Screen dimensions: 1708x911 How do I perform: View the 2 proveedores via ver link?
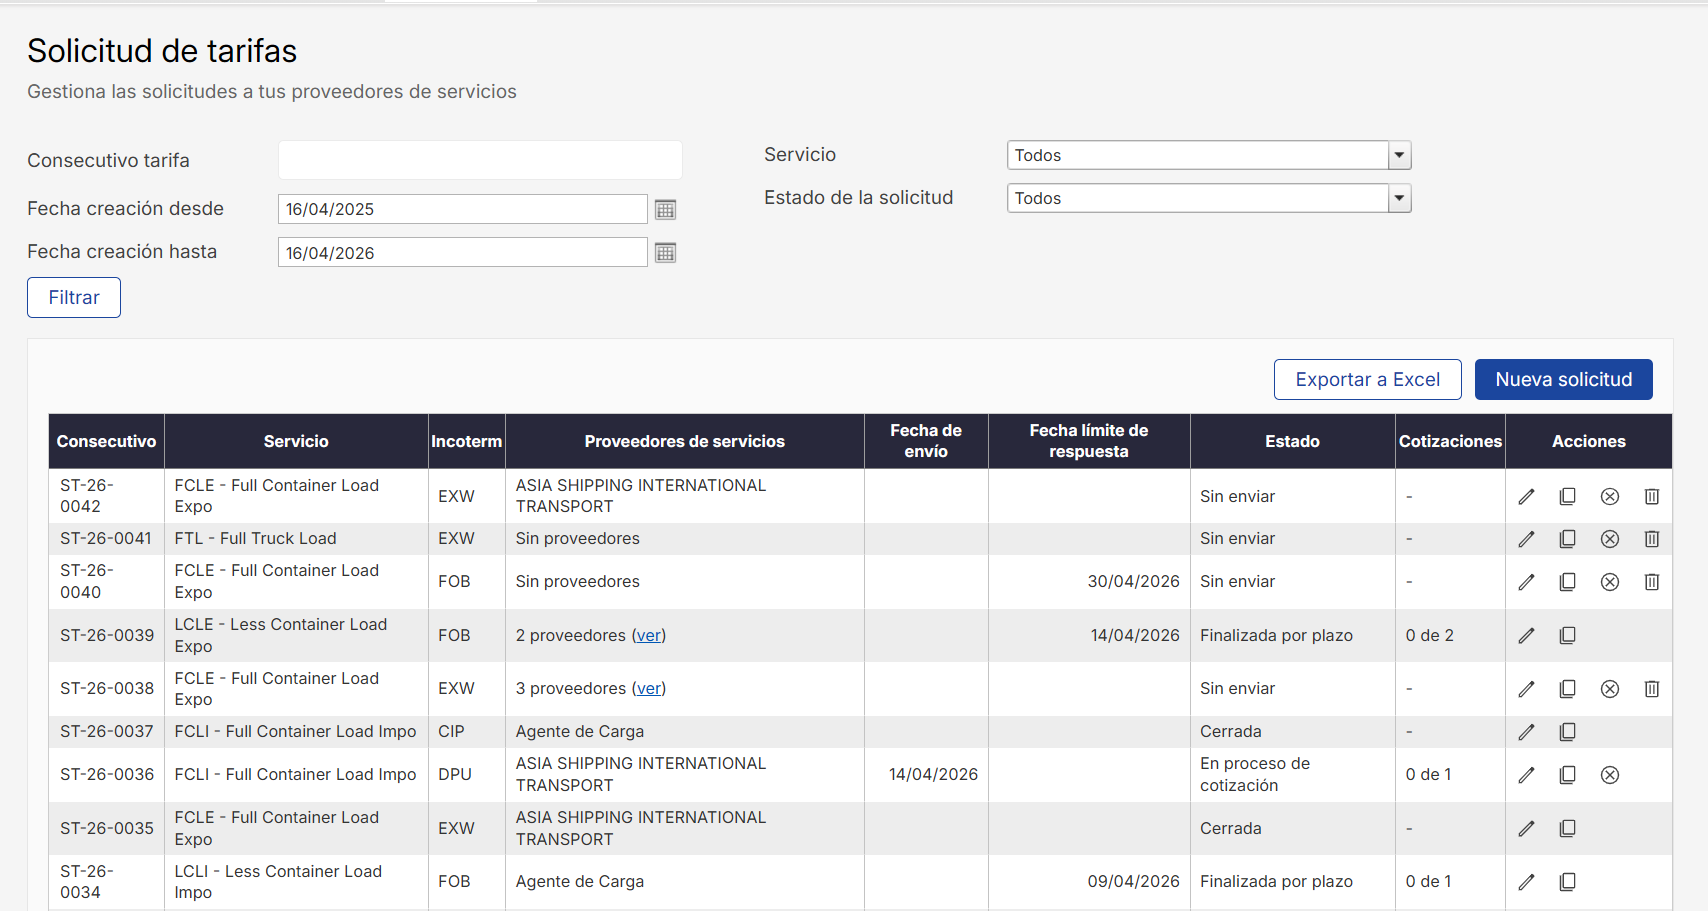coord(649,635)
